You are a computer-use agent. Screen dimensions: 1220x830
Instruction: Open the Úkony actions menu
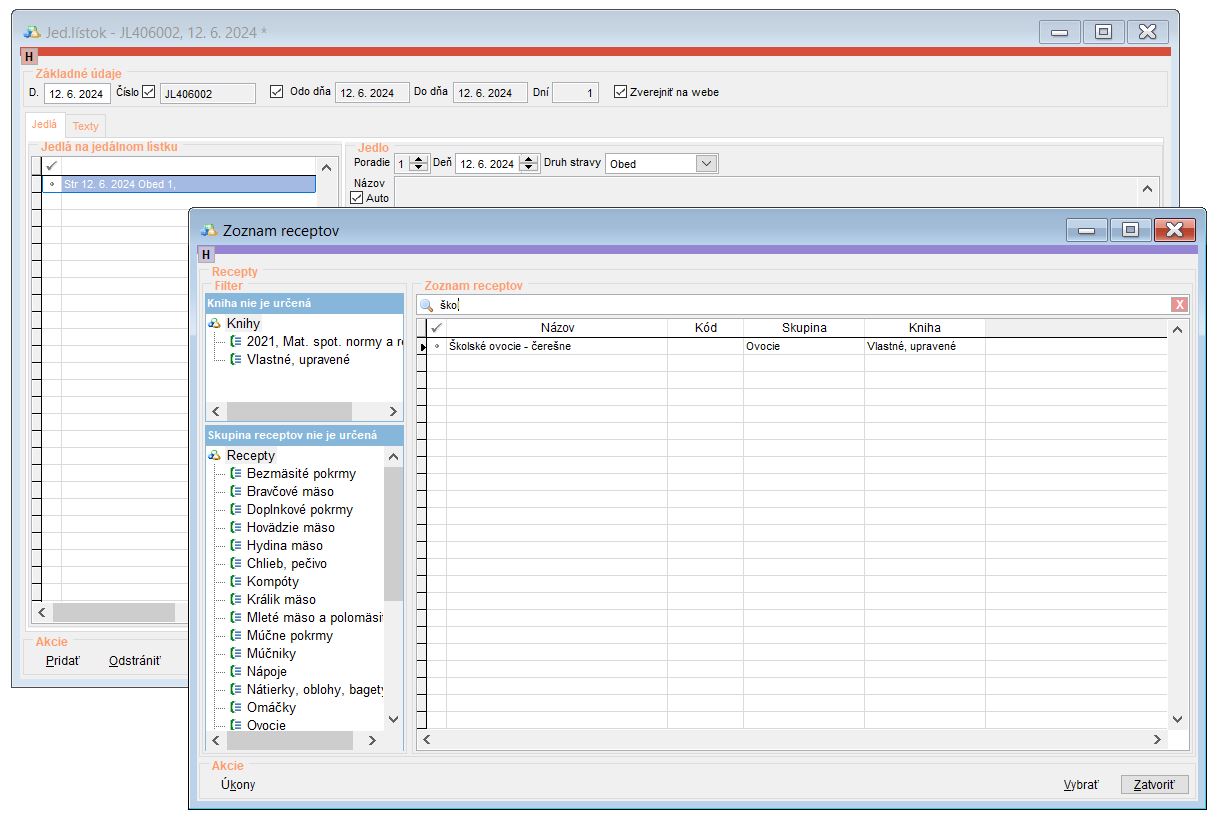pos(238,785)
